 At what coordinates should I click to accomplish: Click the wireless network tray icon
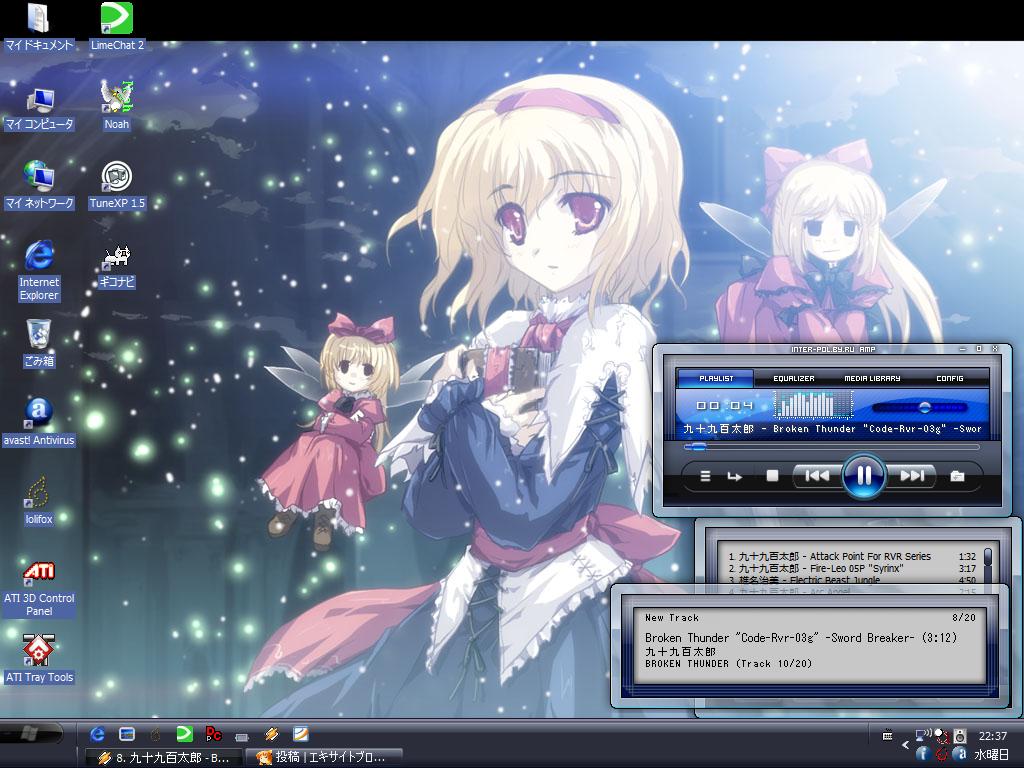pos(922,736)
